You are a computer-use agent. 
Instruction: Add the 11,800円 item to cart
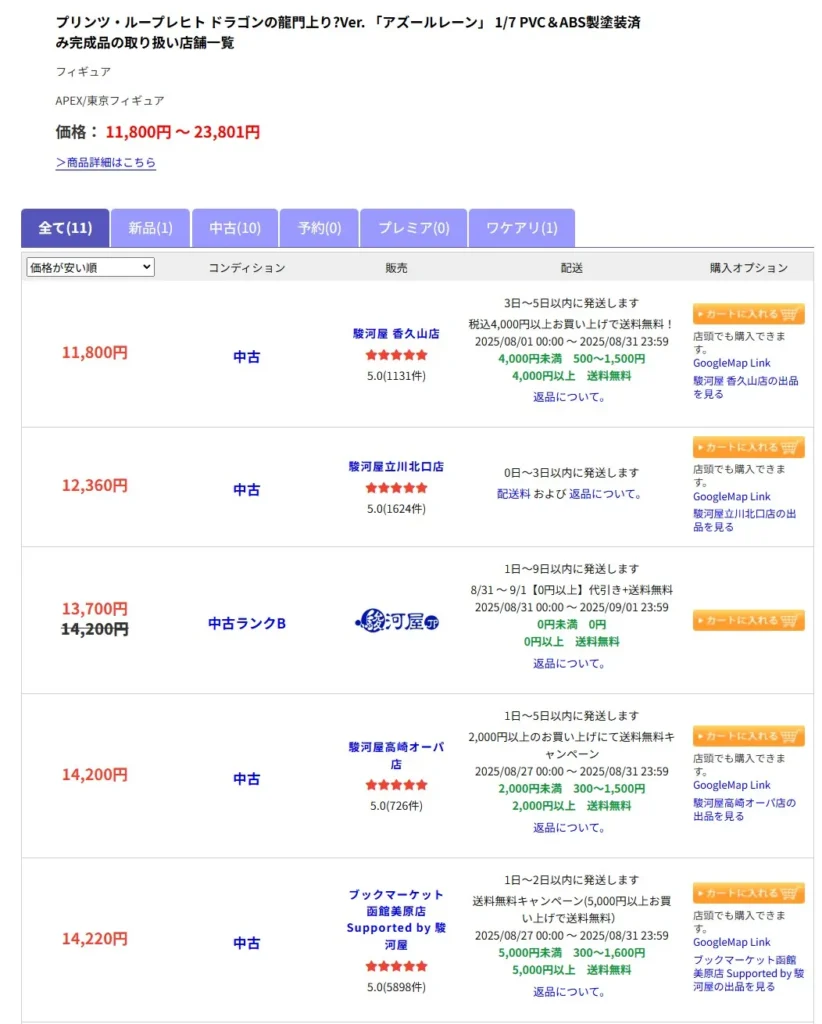point(748,314)
